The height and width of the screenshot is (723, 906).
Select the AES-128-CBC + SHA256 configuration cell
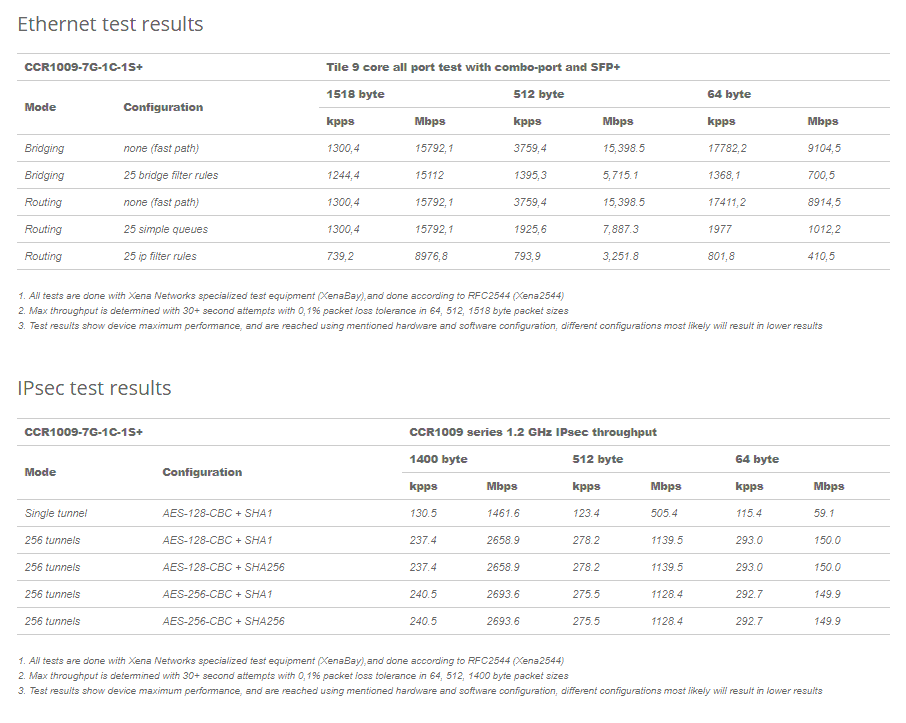(x=224, y=568)
